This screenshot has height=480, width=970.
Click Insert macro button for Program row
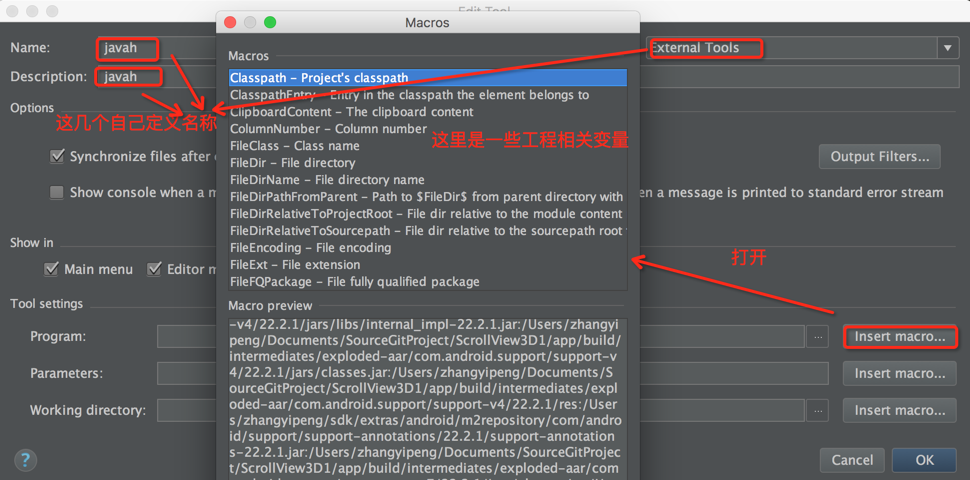pos(899,337)
